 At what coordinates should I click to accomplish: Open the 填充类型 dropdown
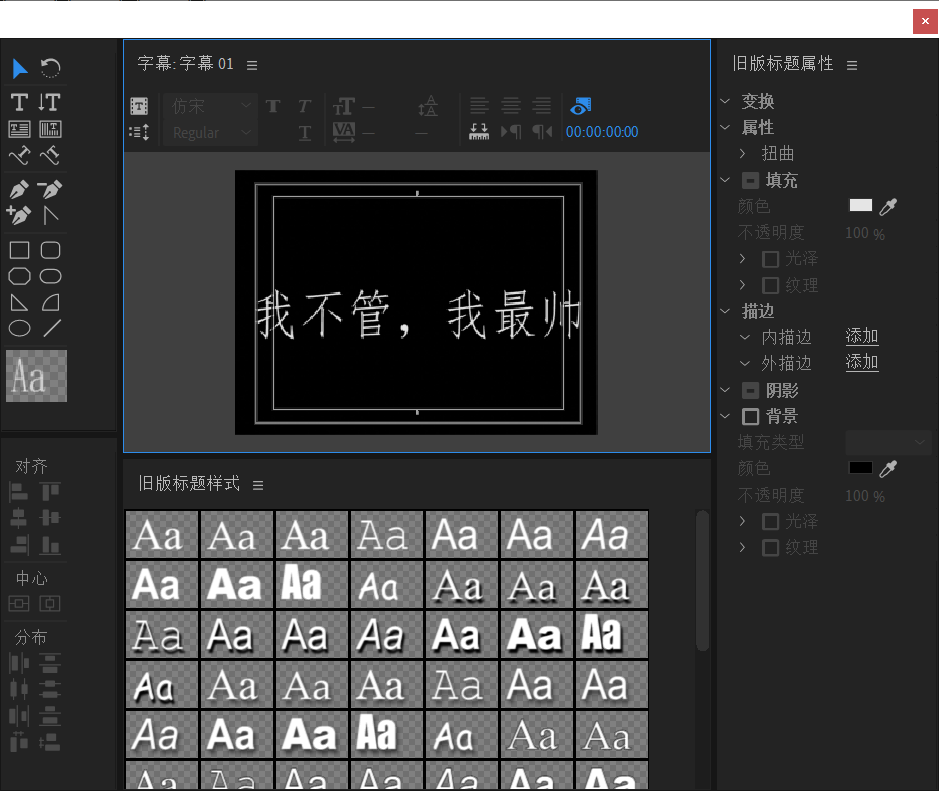click(888, 443)
